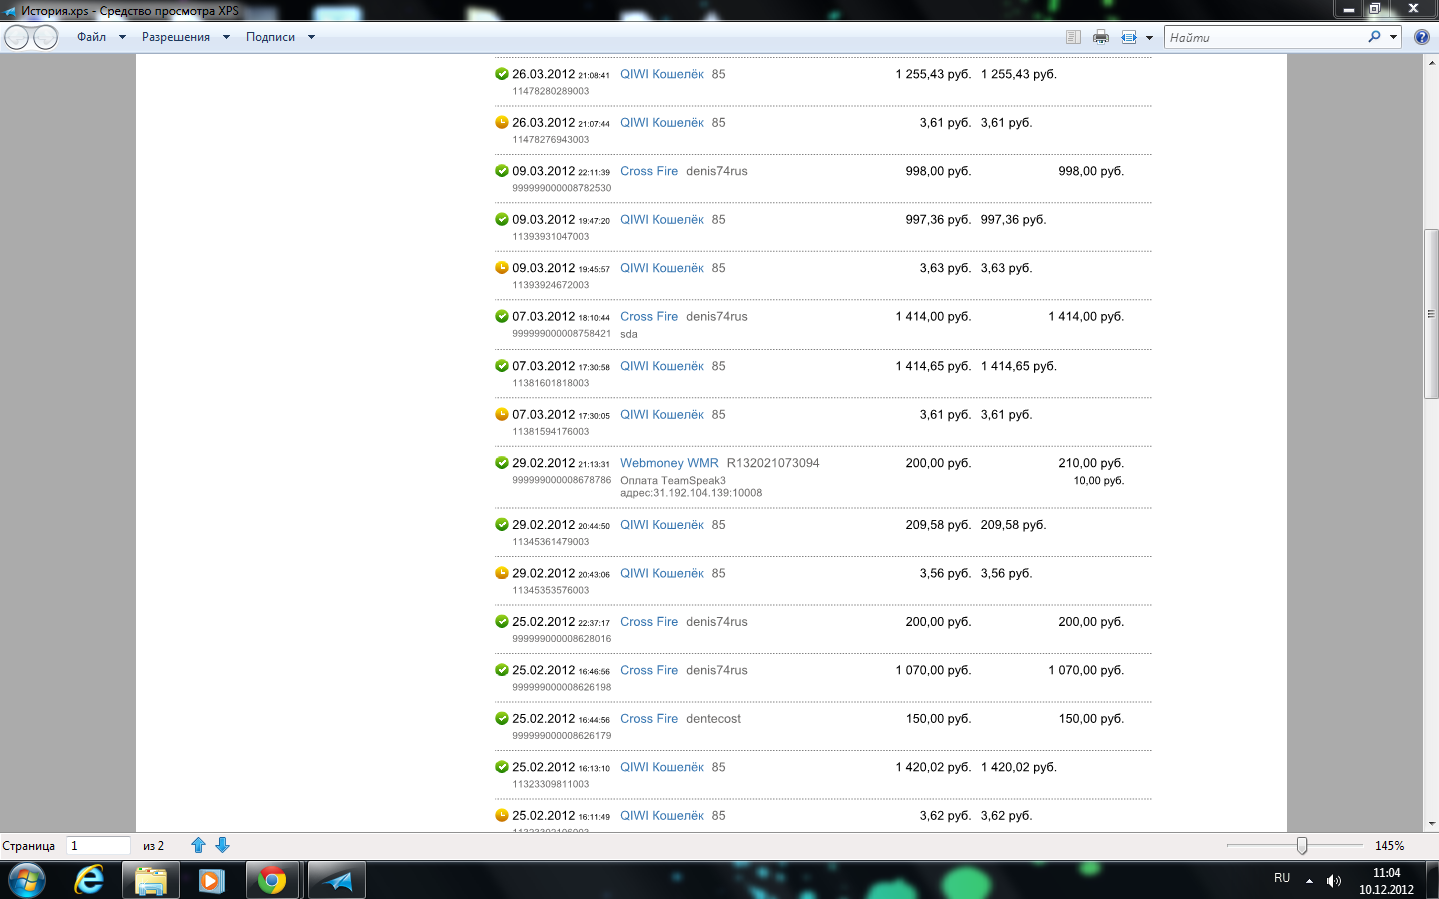This screenshot has height=899, width=1439.
Task: Click QIWI Кошелёк link in 07.03.2012 17:30:58 row
Action: click(662, 366)
